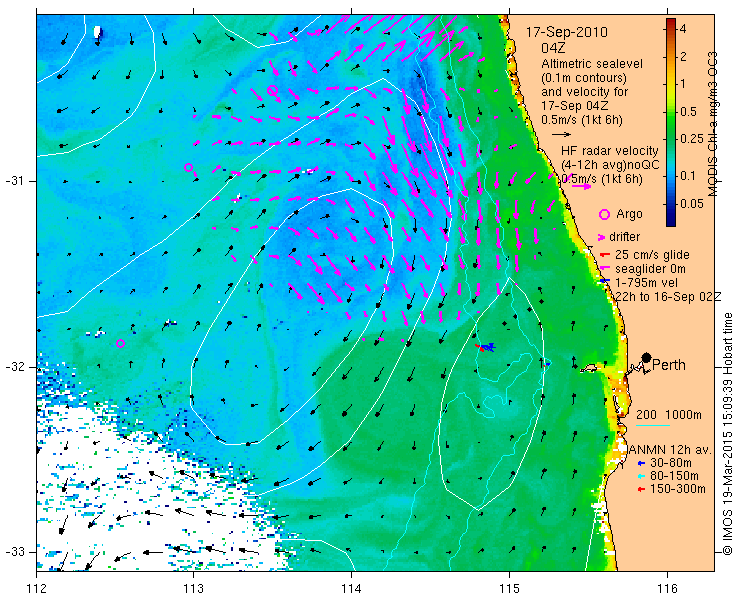Click the 'MODIS Chl-a mg/m3 OC3' colorbar title
Image resolution: width=740 pixels, height=600 pixels.
point(713,124)
